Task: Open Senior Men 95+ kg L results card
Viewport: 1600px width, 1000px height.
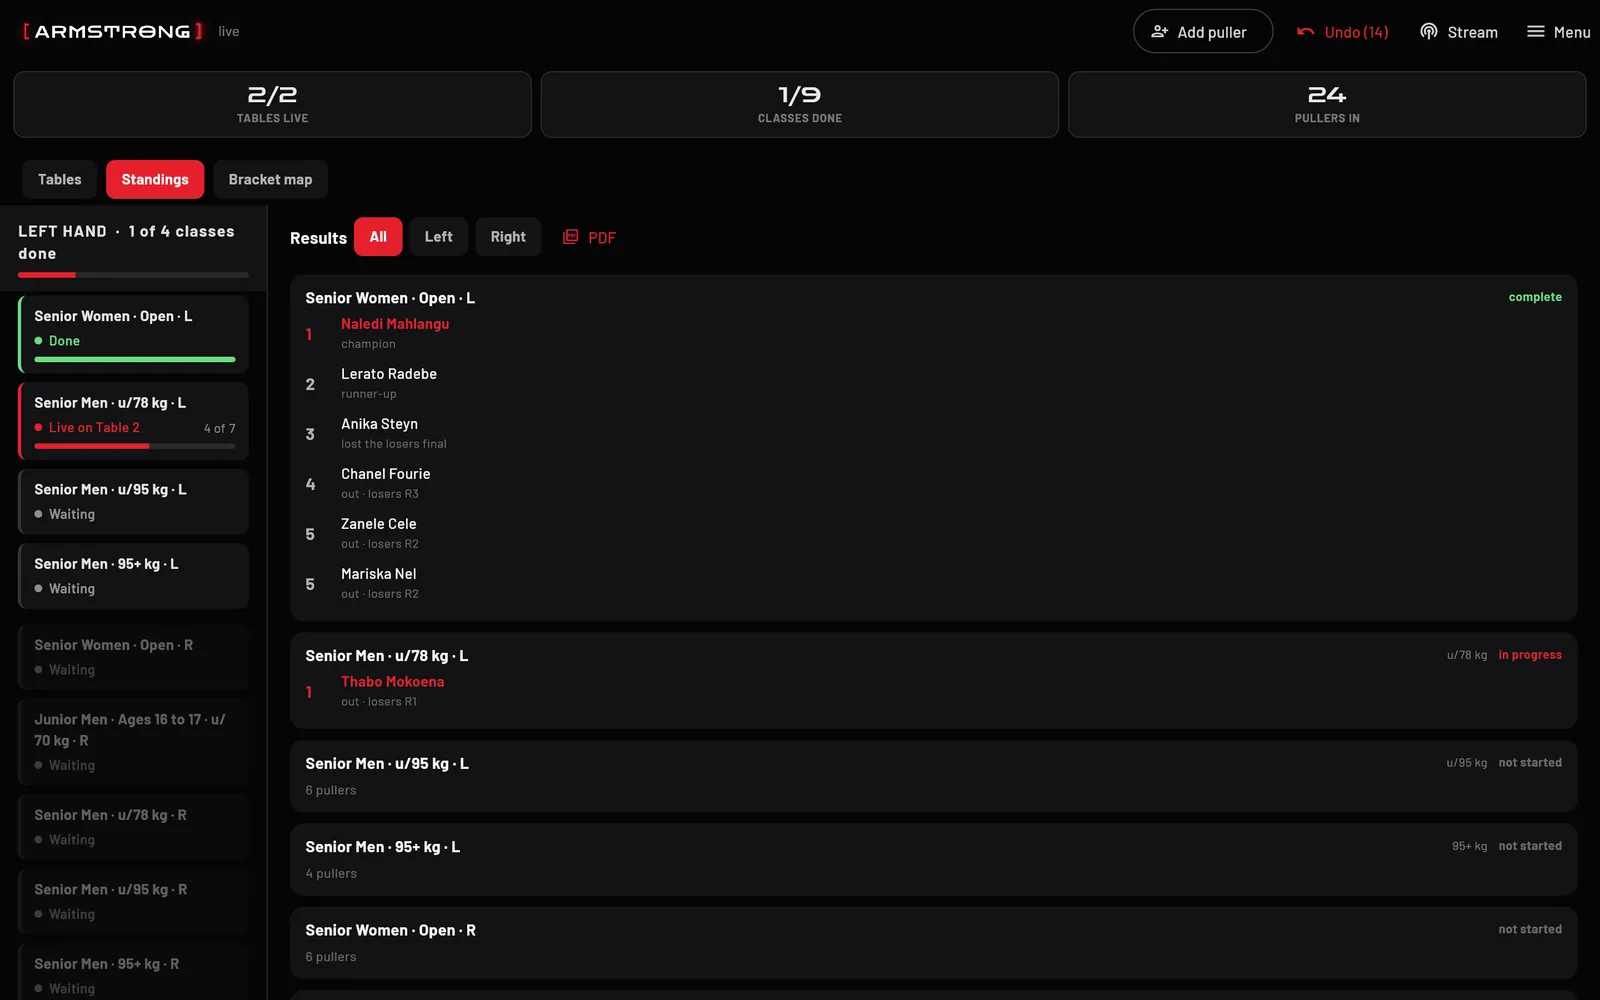Action: (x=934, y=859)
